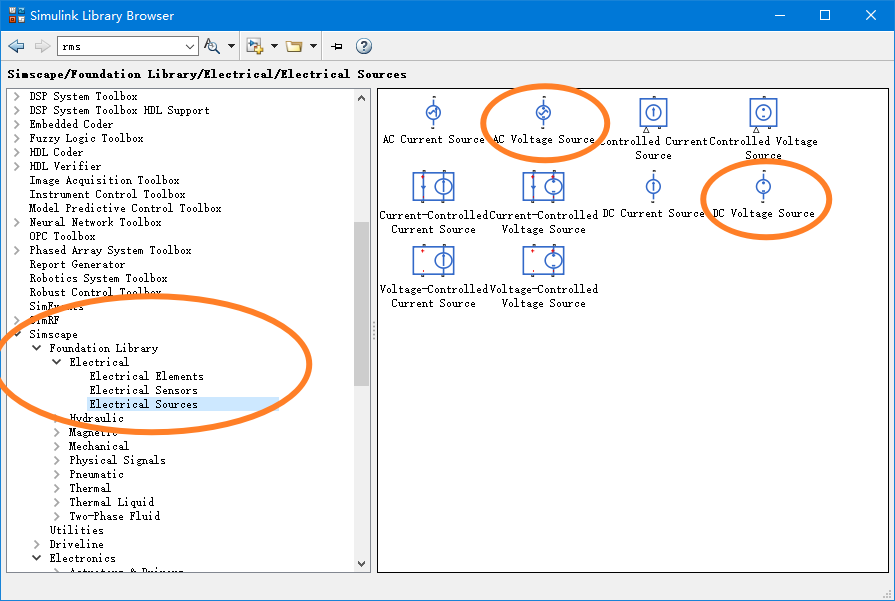Open the search history combo box arrow
Screen dimensions: 895x601
click(190, 46)
